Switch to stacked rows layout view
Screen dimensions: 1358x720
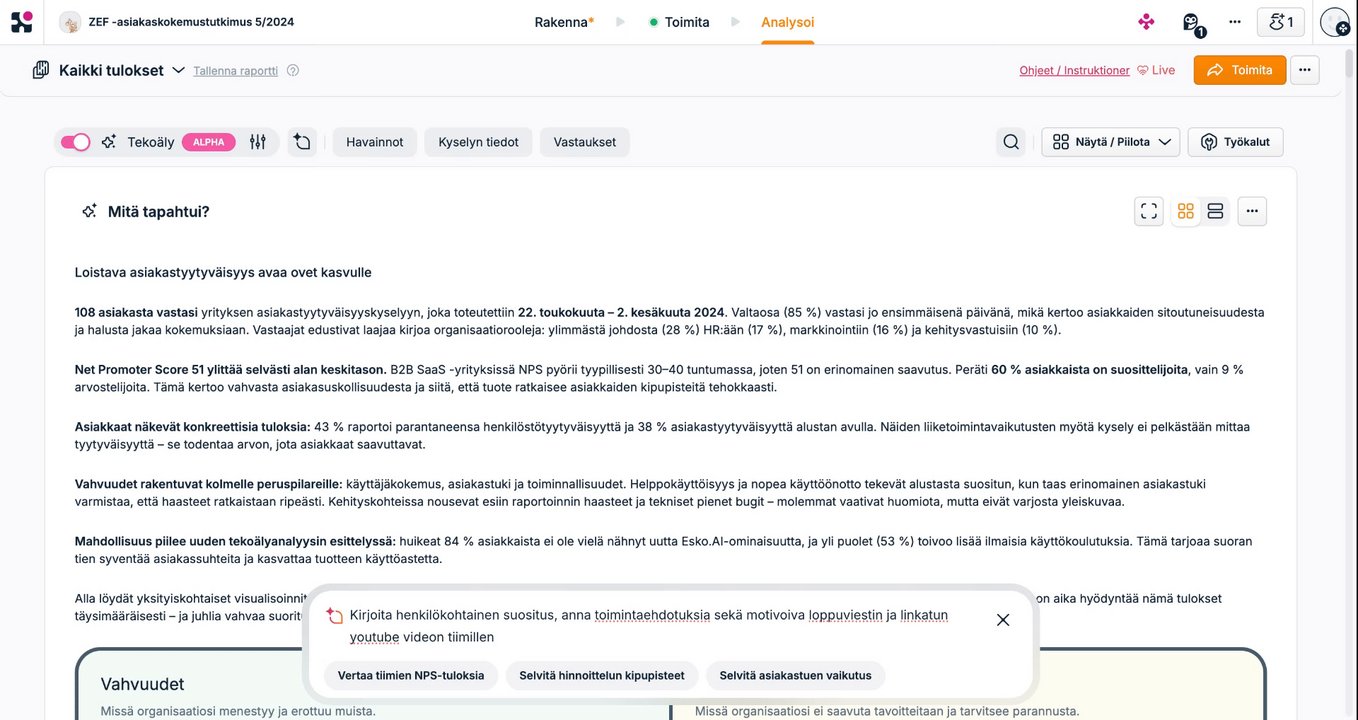pos(1215,211)
